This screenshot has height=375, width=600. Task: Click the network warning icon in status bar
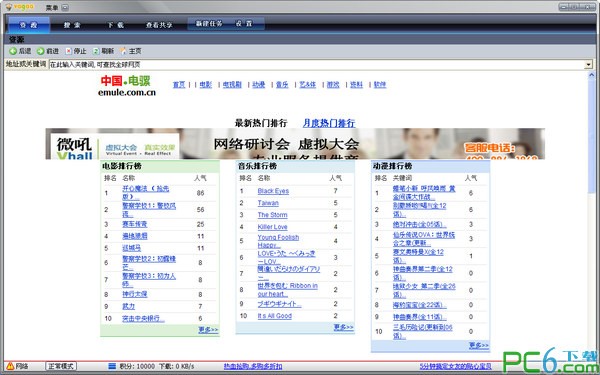coord(10,366)
